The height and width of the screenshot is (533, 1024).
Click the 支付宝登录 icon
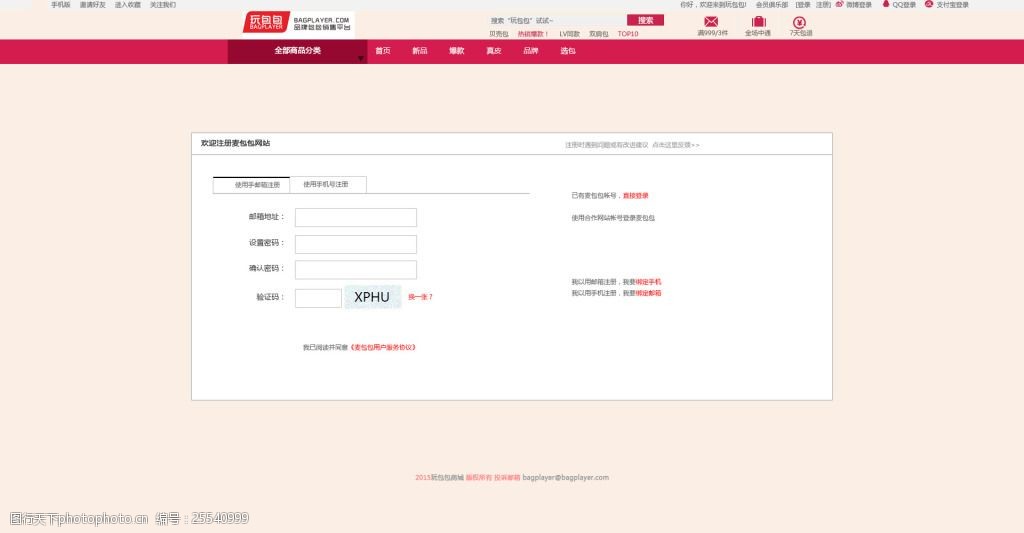(x=930, y=4)
